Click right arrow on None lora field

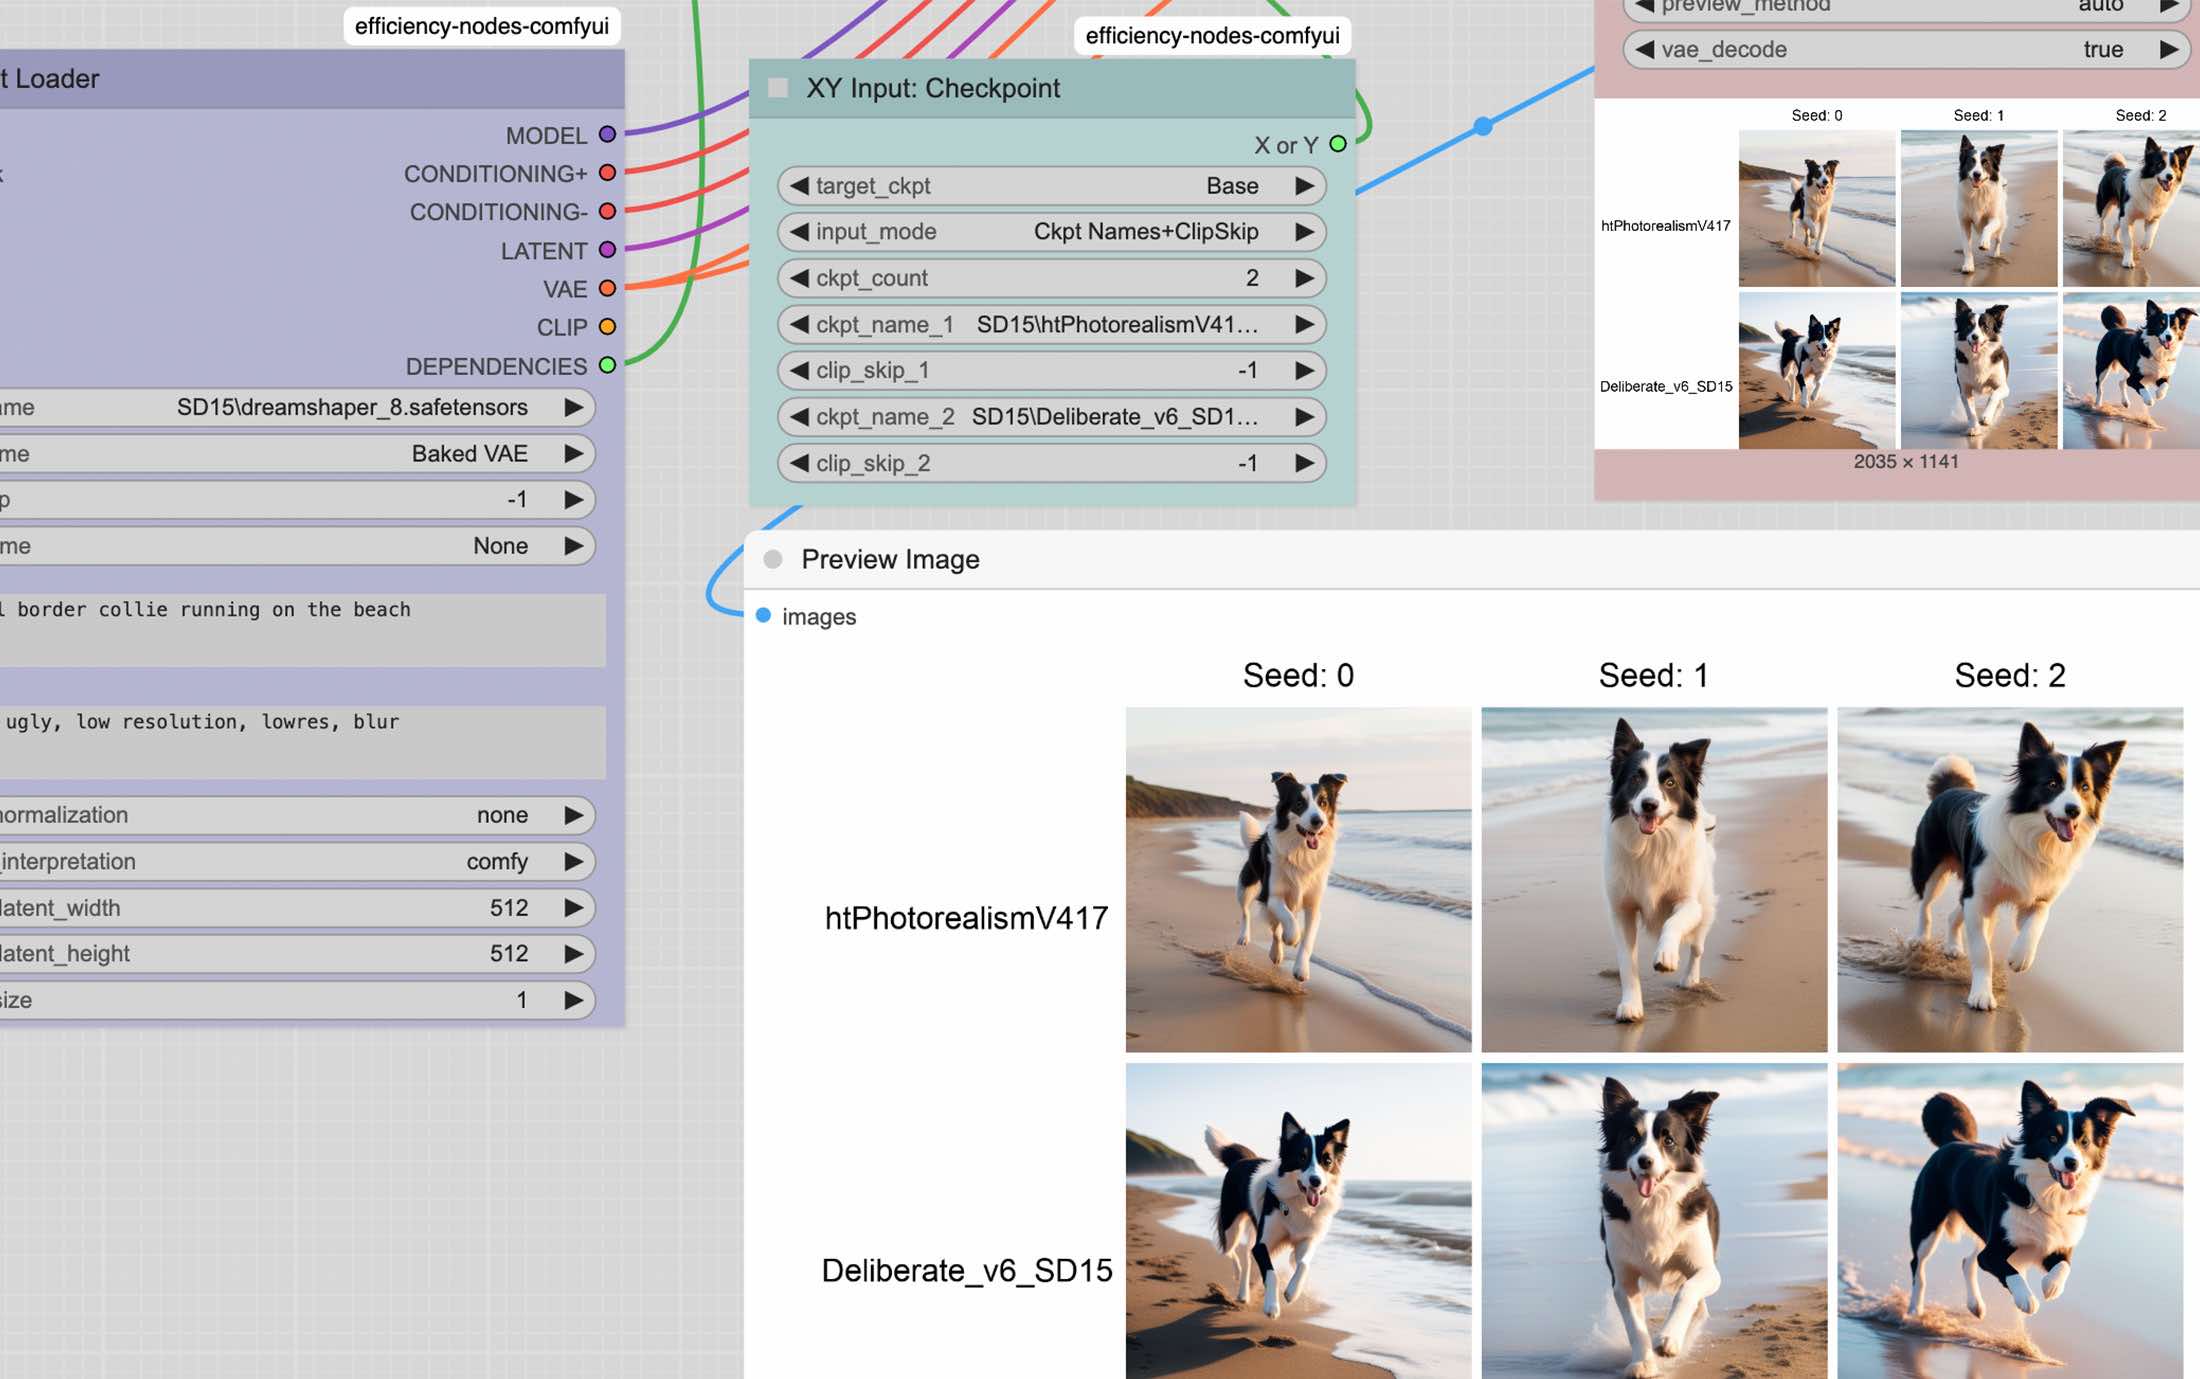click(x=573, y=546)
